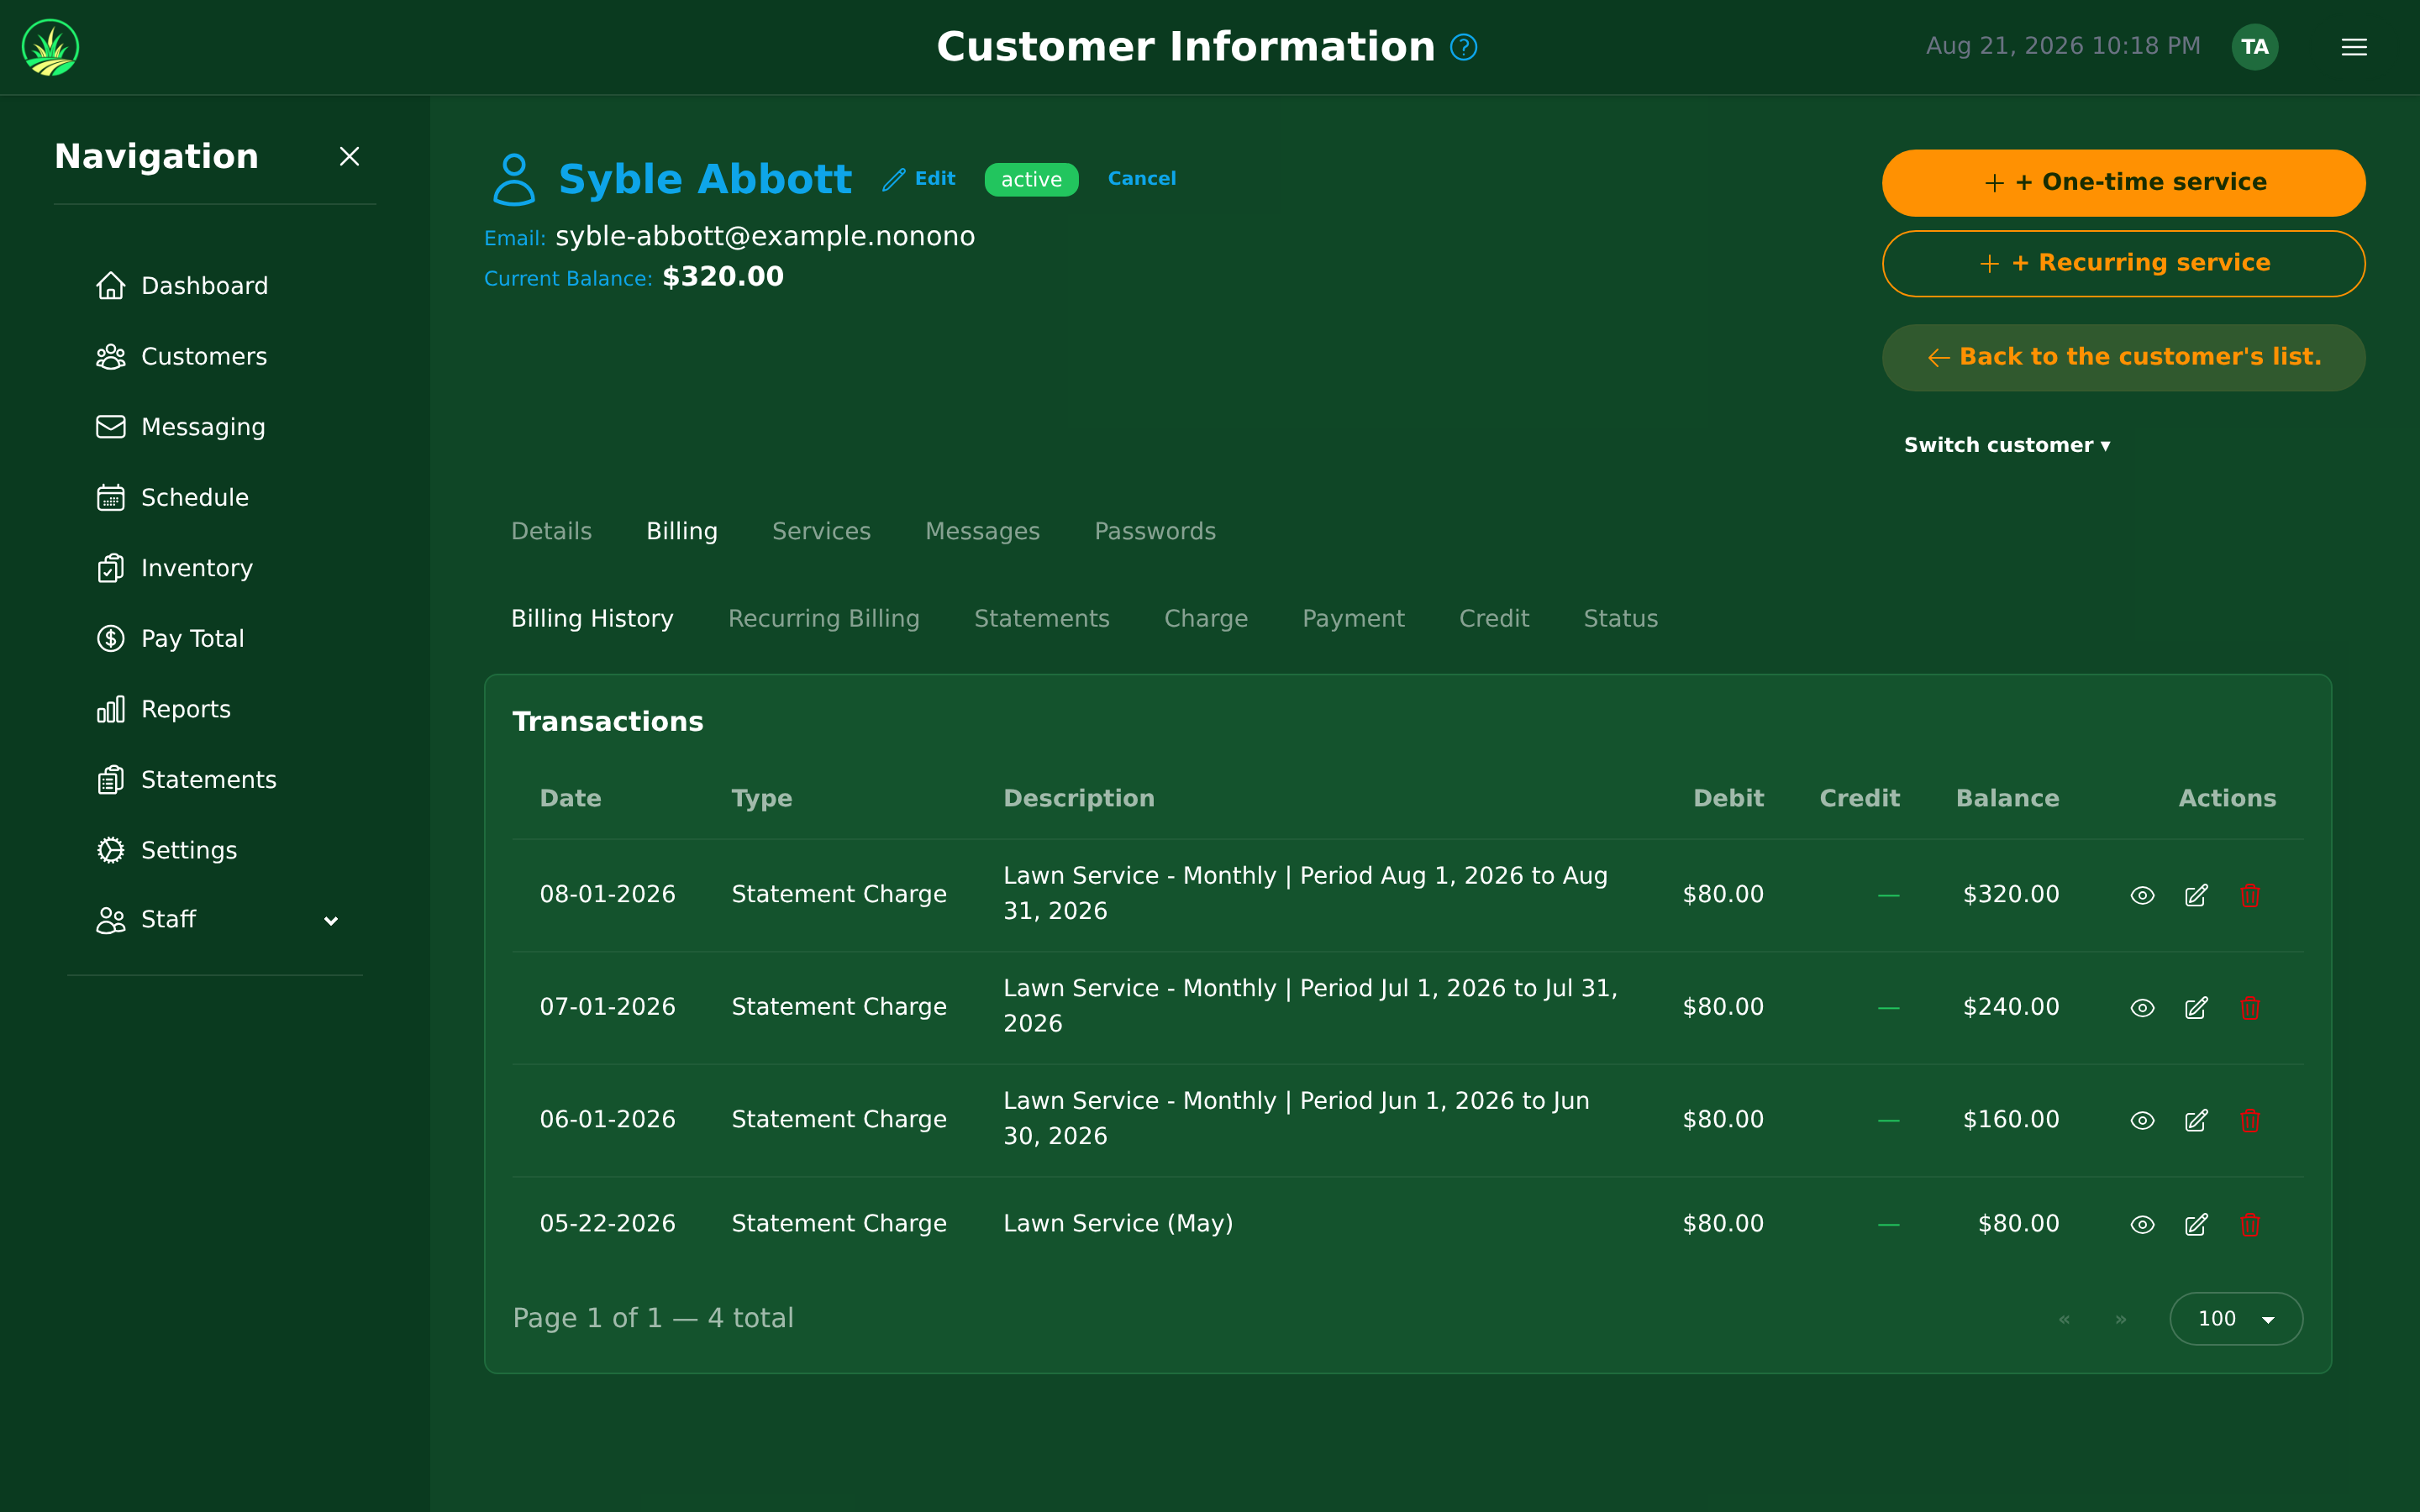Switch to the Messages tab
2420x1512 pixels.
(982, 532)
